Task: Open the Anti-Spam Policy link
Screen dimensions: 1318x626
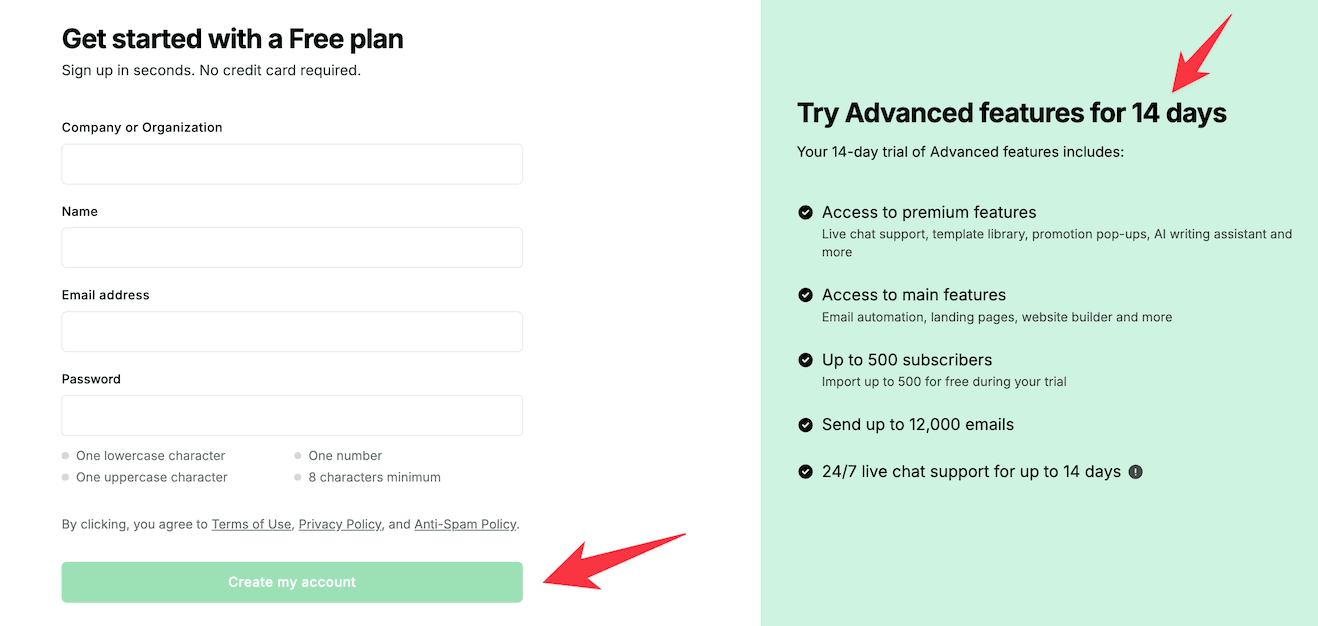Action: 465,523
